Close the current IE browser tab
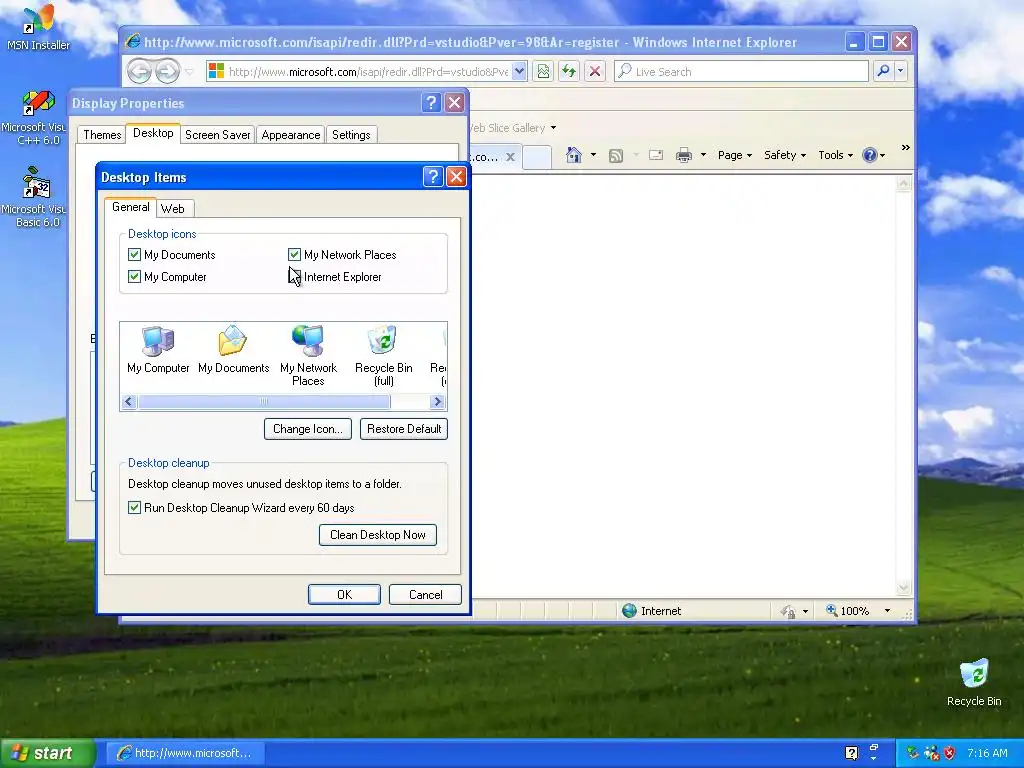This screenshot has height=768, width=1024. click(511, 157)
